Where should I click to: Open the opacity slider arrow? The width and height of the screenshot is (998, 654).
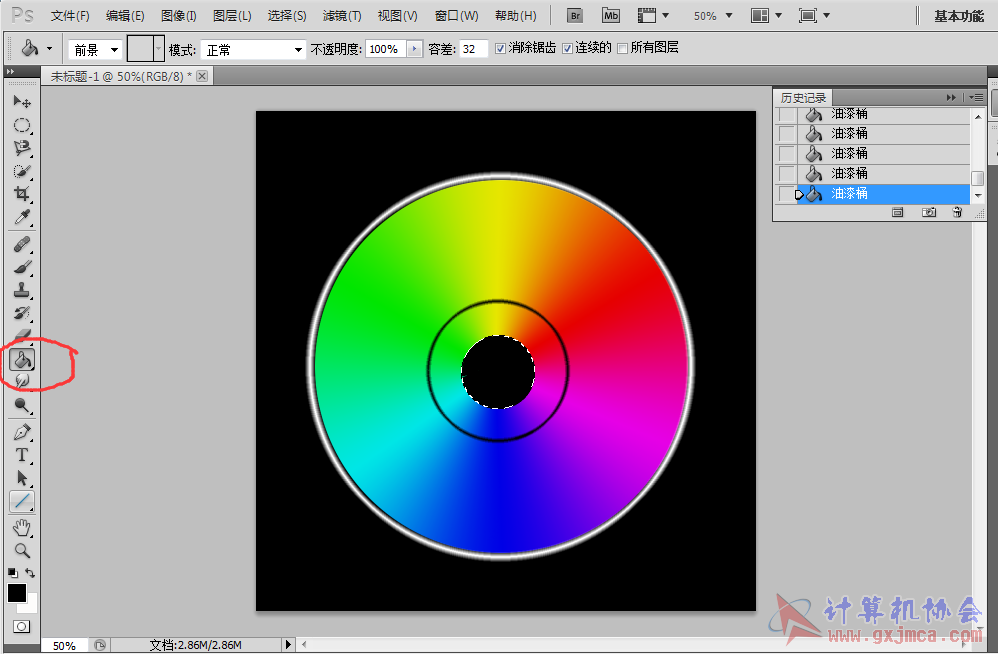pos(414,48)
